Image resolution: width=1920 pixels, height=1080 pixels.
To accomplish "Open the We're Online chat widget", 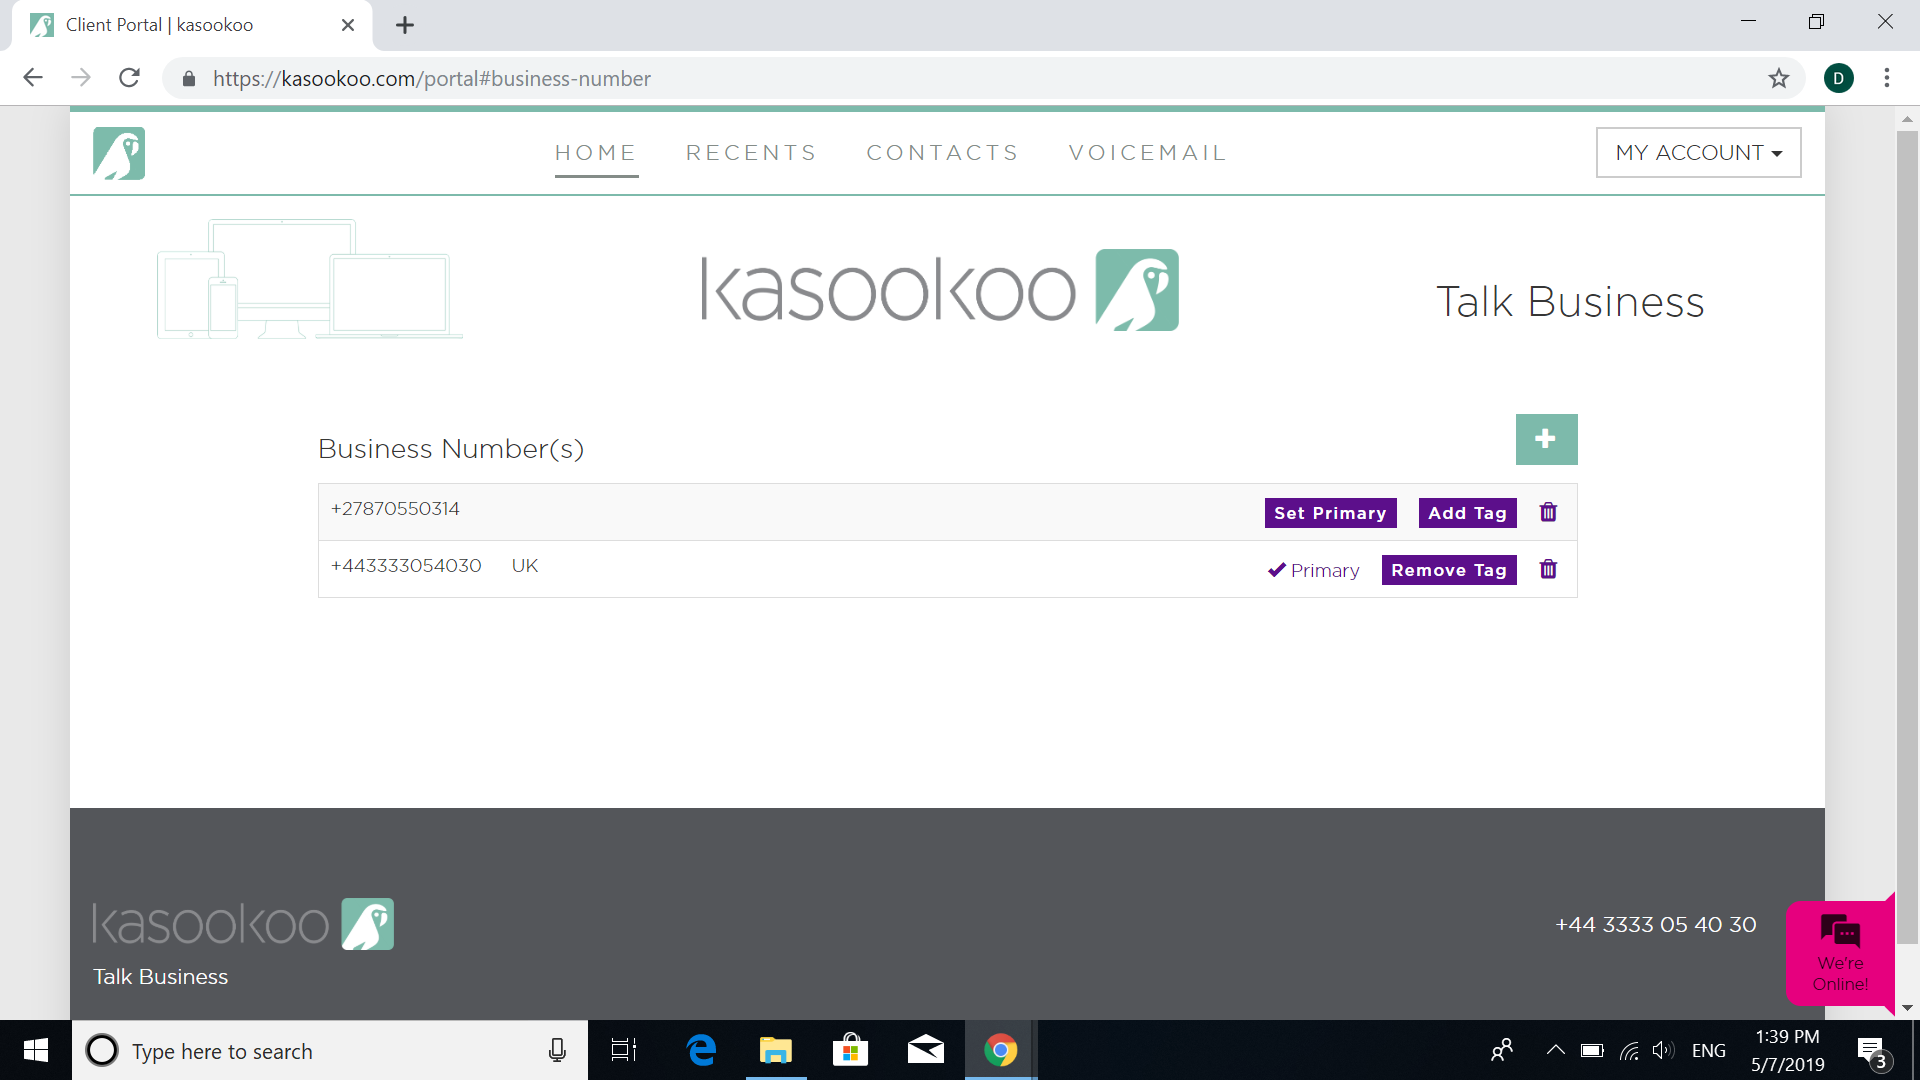I will point(1840,952).
